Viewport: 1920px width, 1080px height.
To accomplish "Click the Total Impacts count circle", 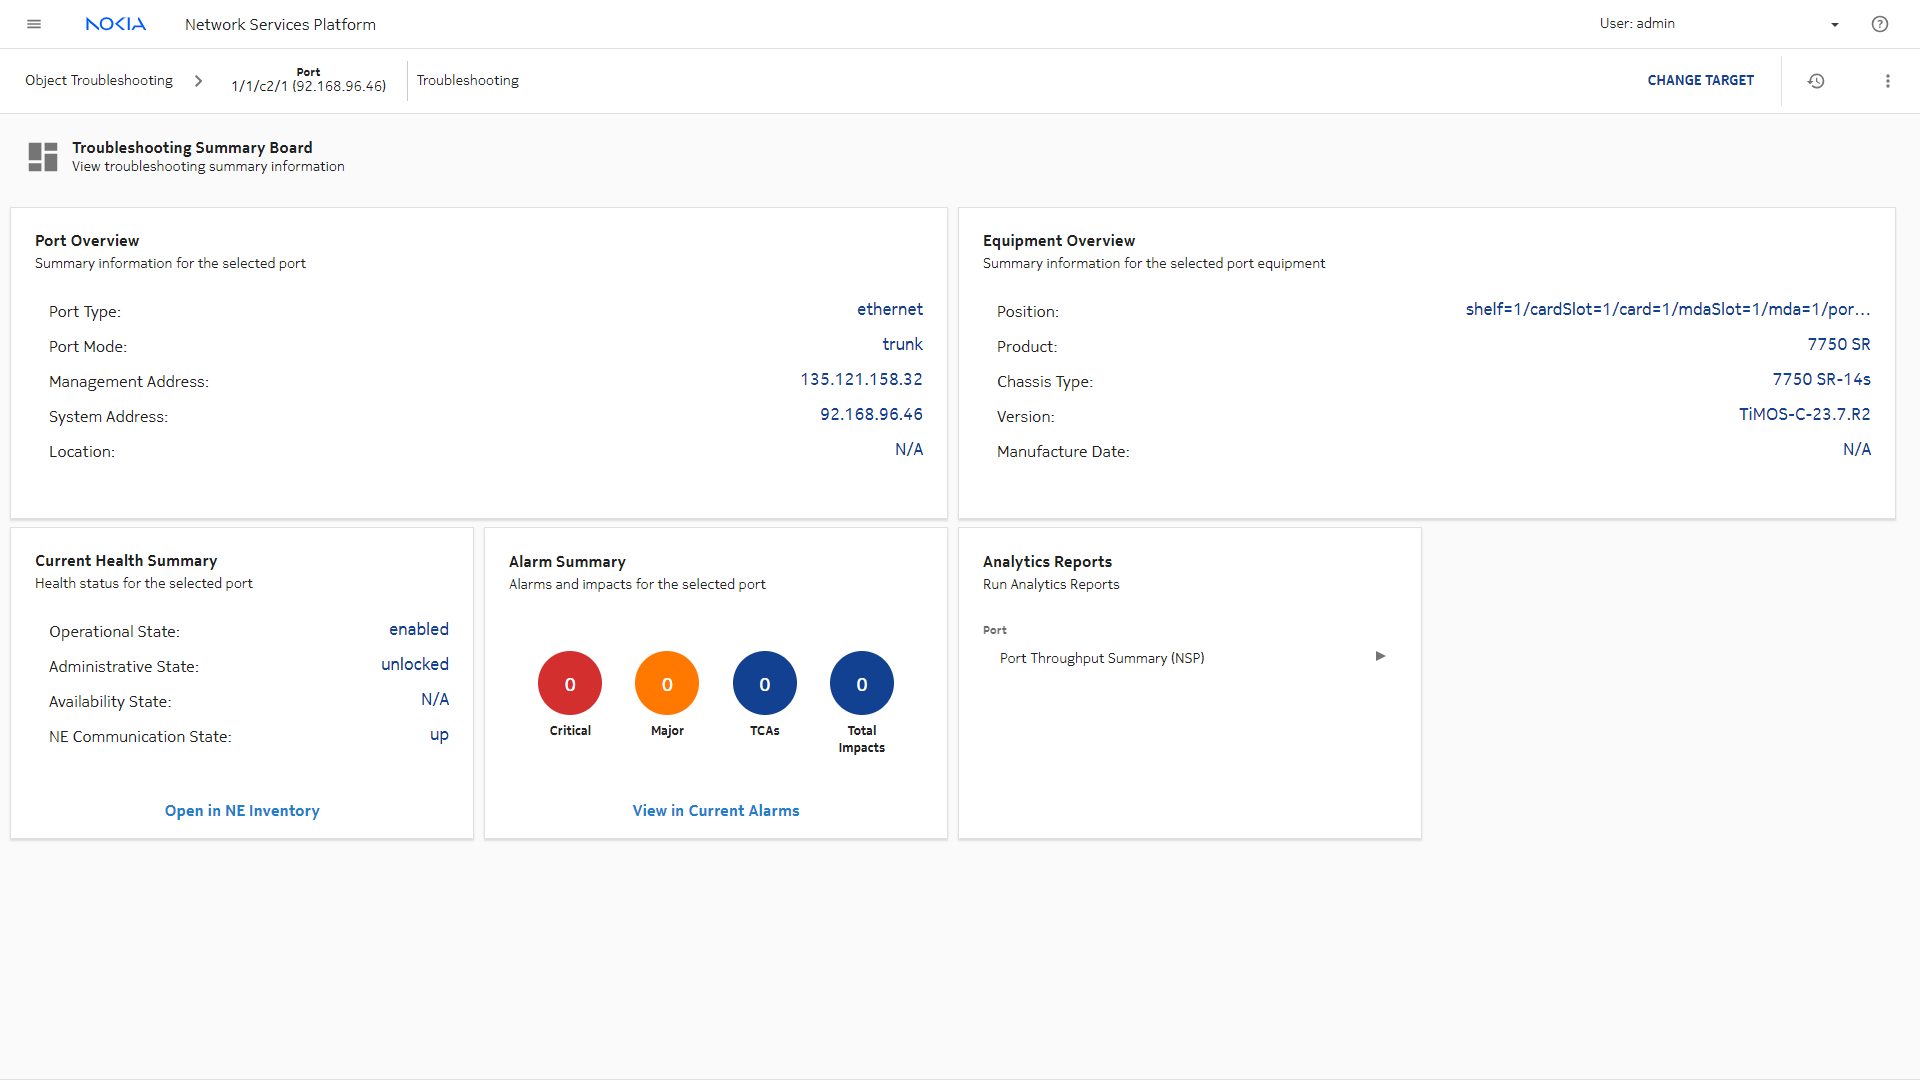I will [862, 684].
